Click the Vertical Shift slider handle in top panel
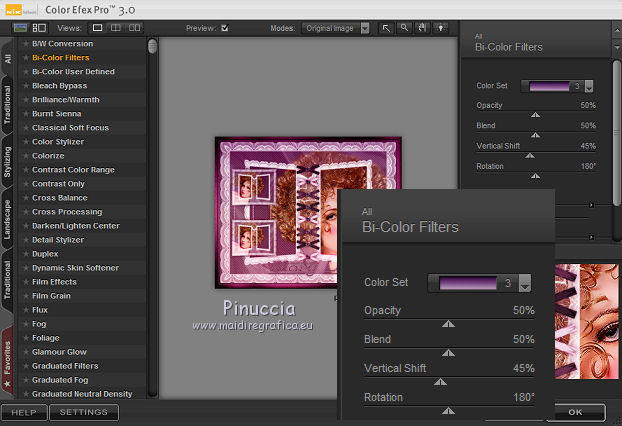622x426 pixels. (530, 155)
